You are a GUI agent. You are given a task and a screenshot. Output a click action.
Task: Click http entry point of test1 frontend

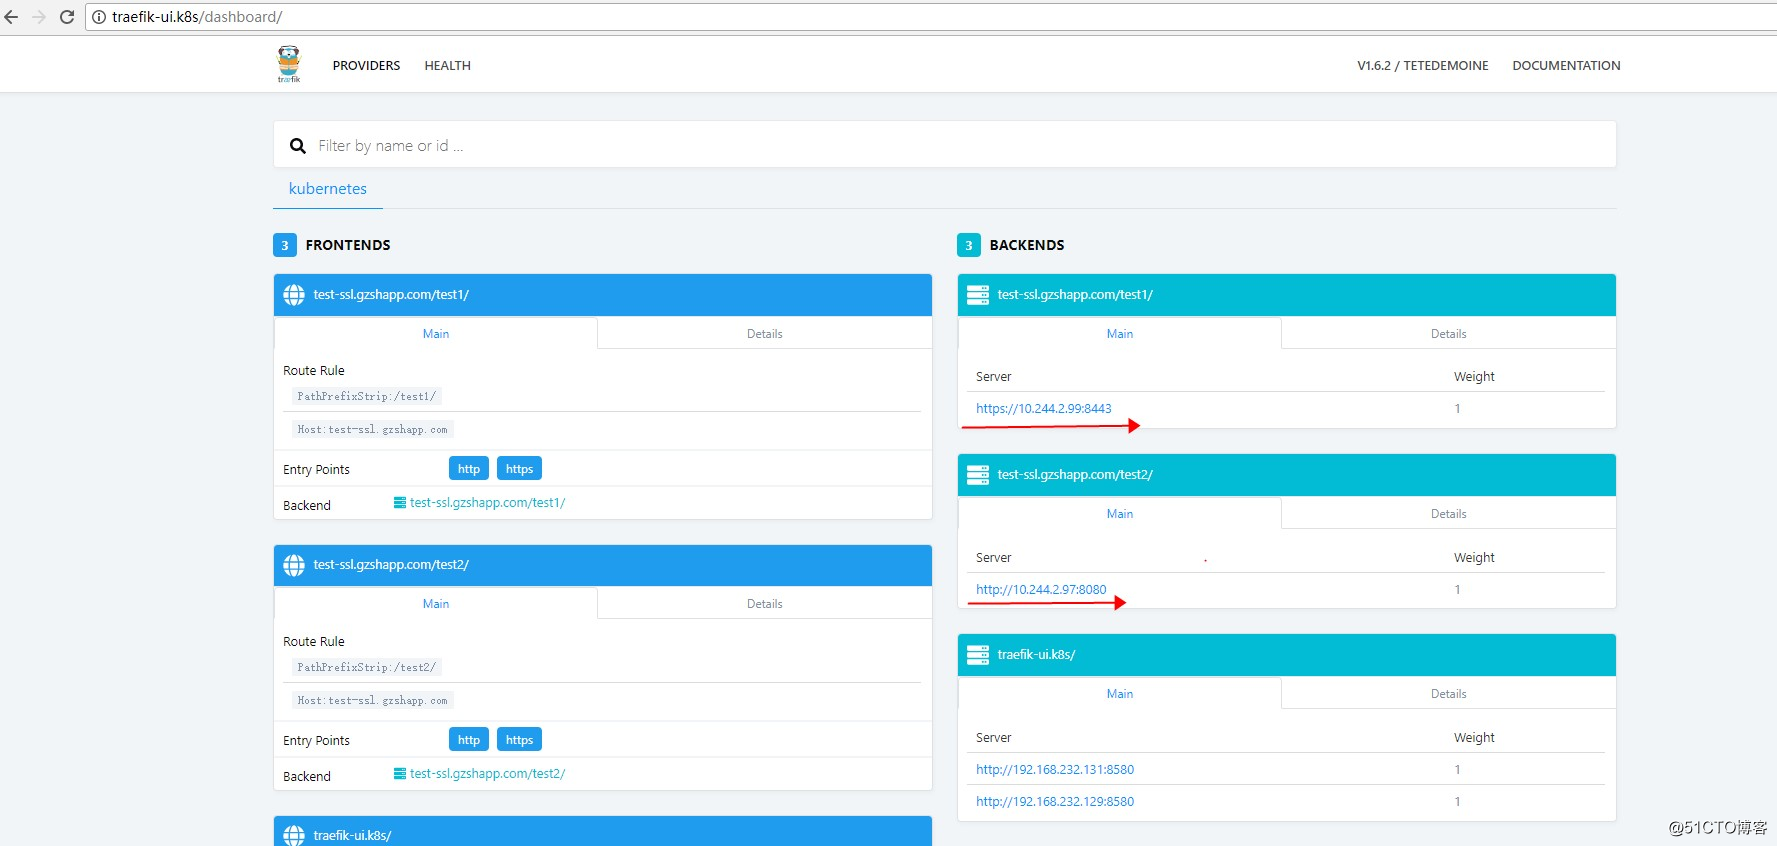(x=469, y=469)
